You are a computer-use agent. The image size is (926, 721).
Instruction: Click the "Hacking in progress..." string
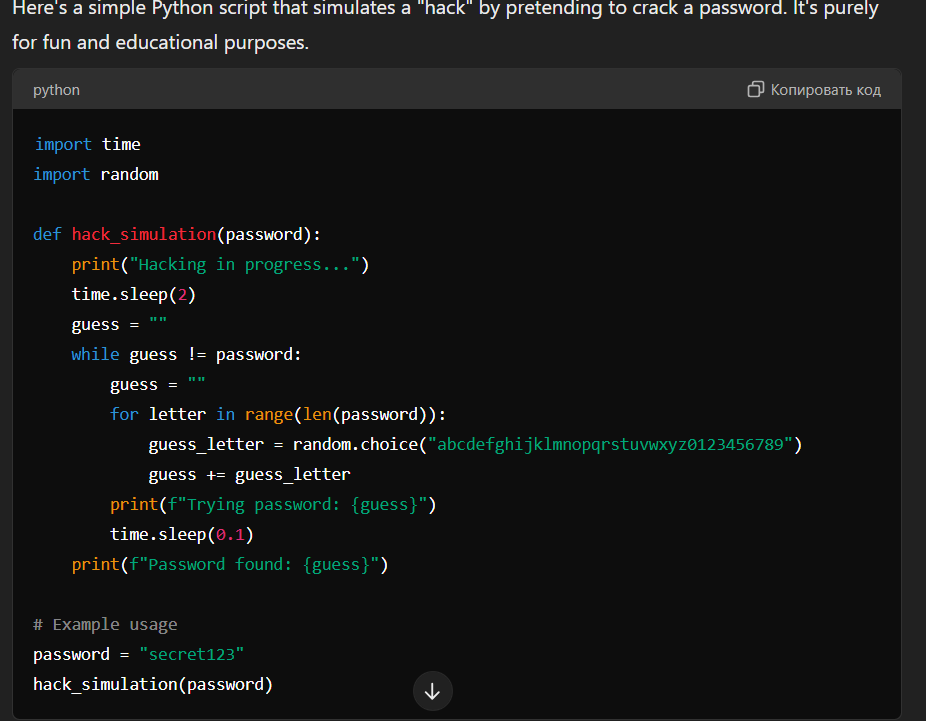coord(244,265)
